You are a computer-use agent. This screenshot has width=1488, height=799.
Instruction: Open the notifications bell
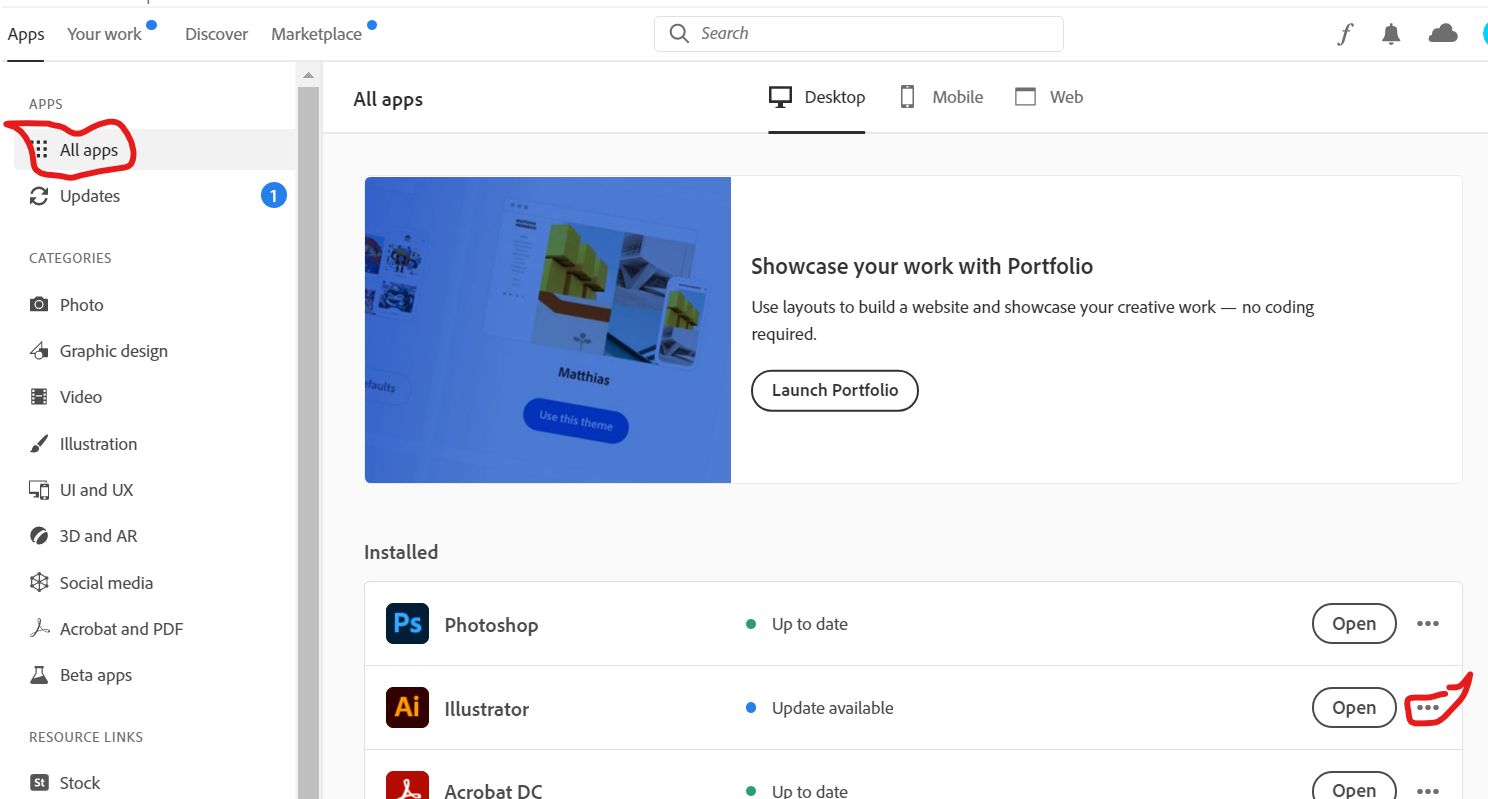1391,34
